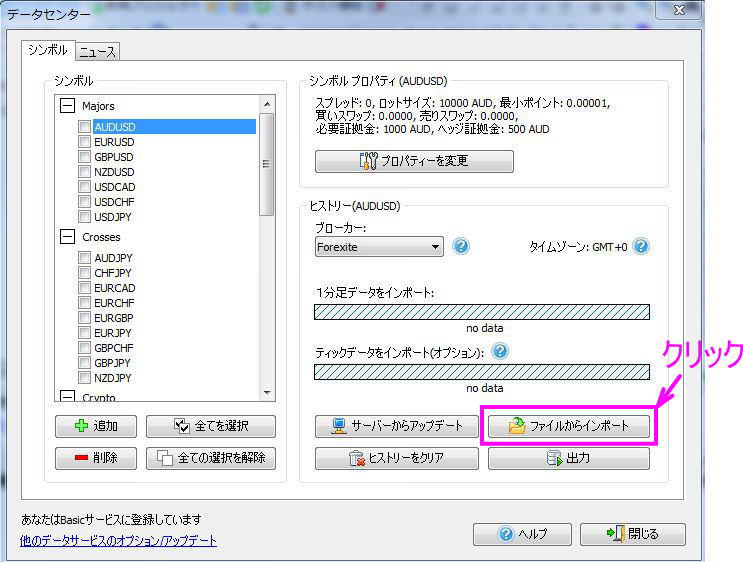The image size is (743, 562).
Task: Click the red minus 削除 icon
Action: click(81, 458)
